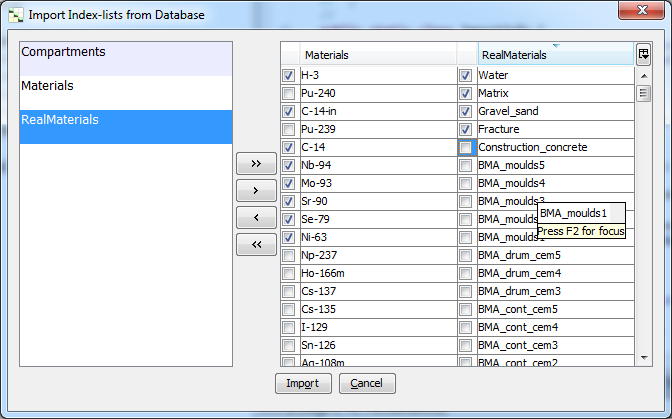Click the BMA_cont_cem4 cell text
672x419 pixels.
click(518, 327)
